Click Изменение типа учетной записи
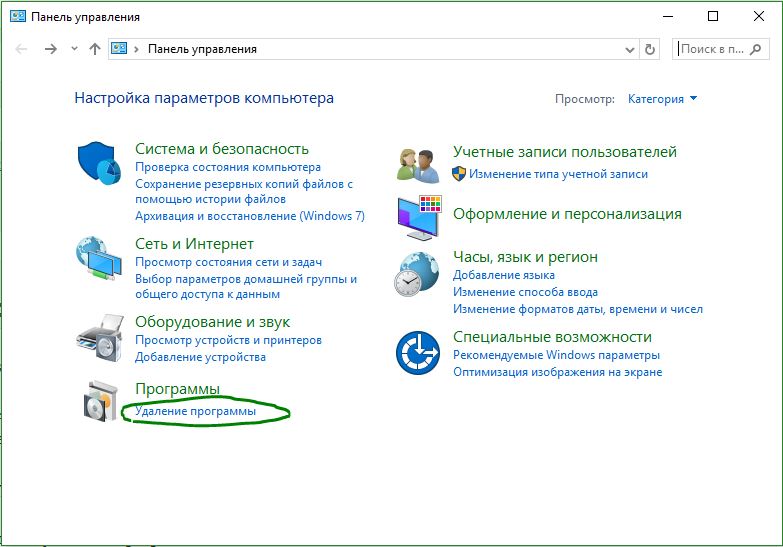The image size is (783, 547). tap(558, 174)
